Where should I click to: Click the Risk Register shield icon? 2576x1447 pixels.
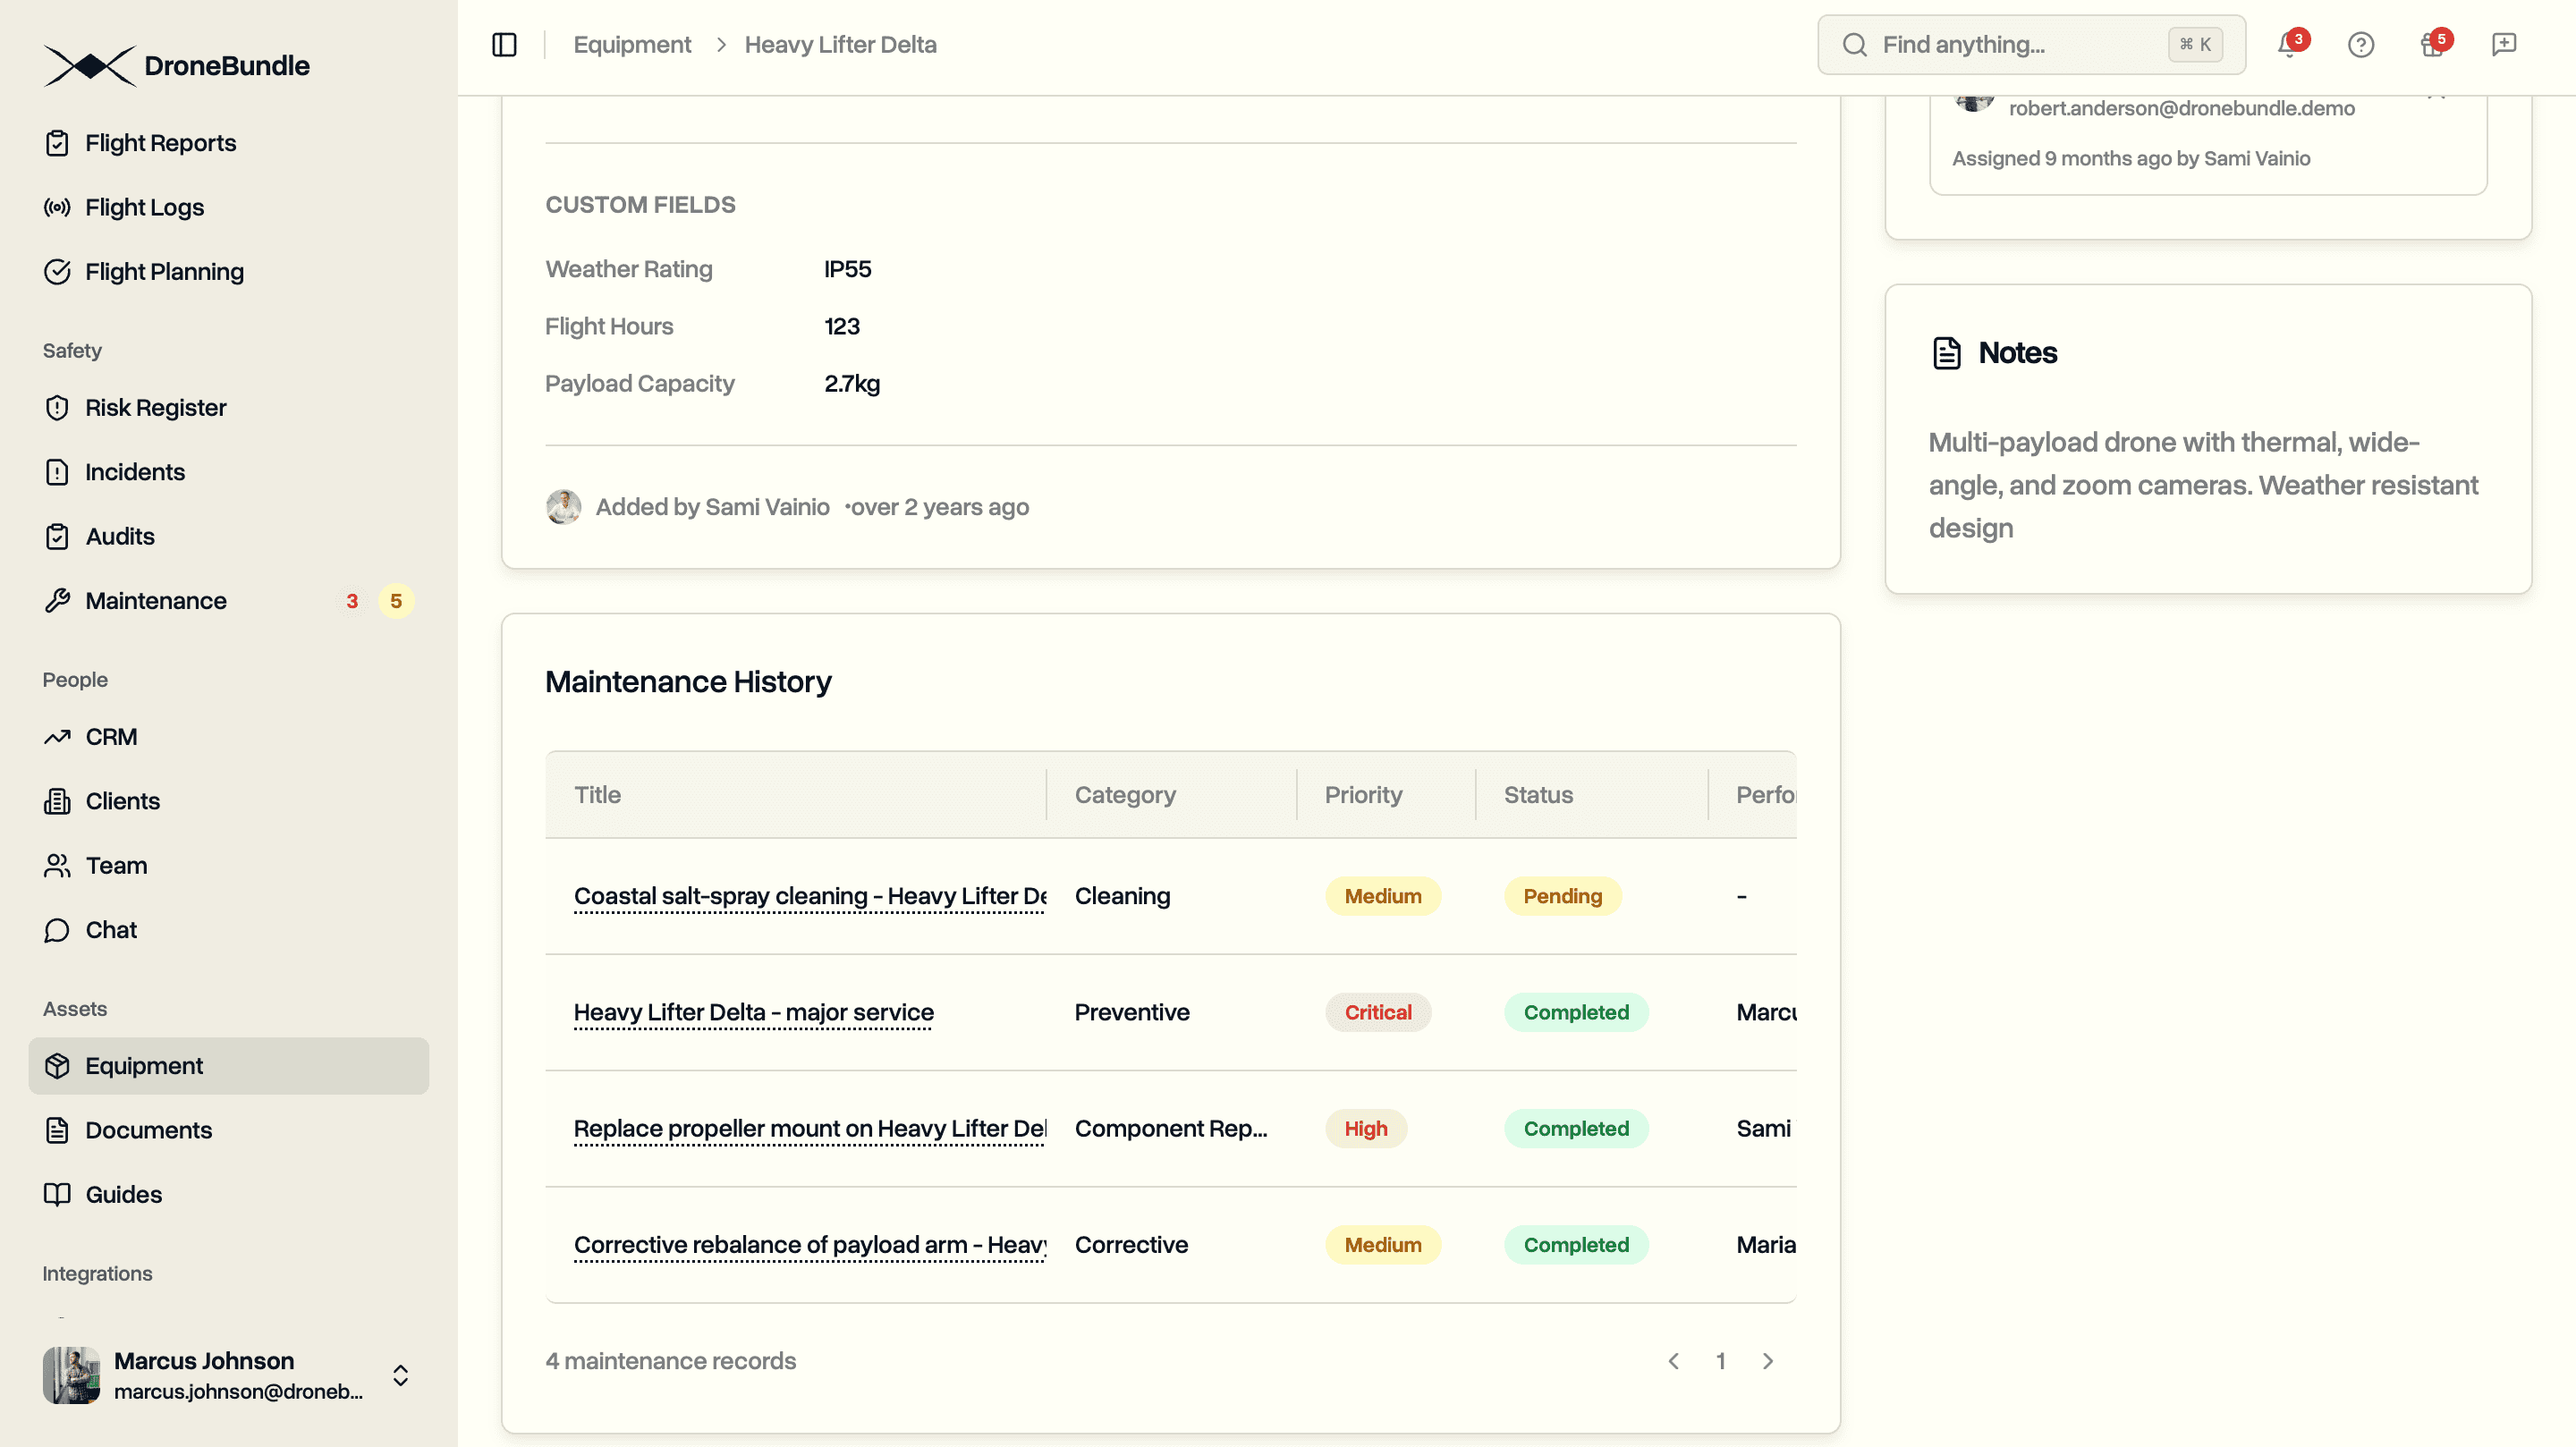tap(57, 408)
